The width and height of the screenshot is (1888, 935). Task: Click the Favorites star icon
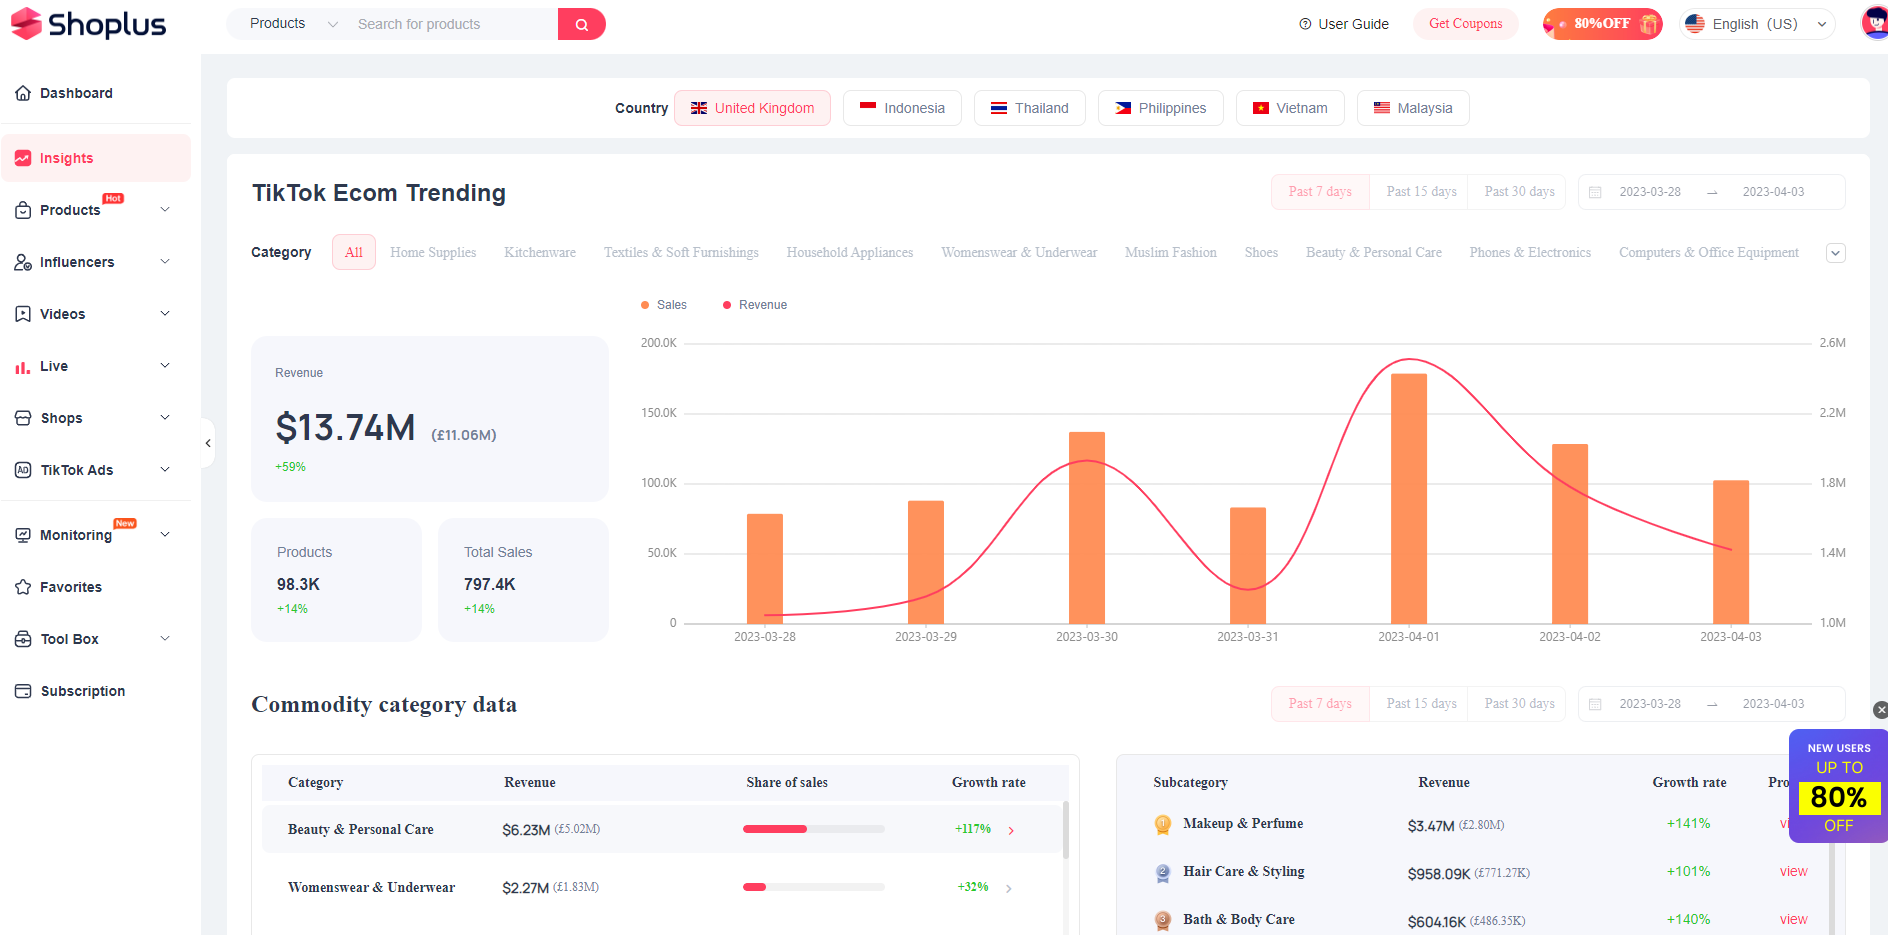23,587
